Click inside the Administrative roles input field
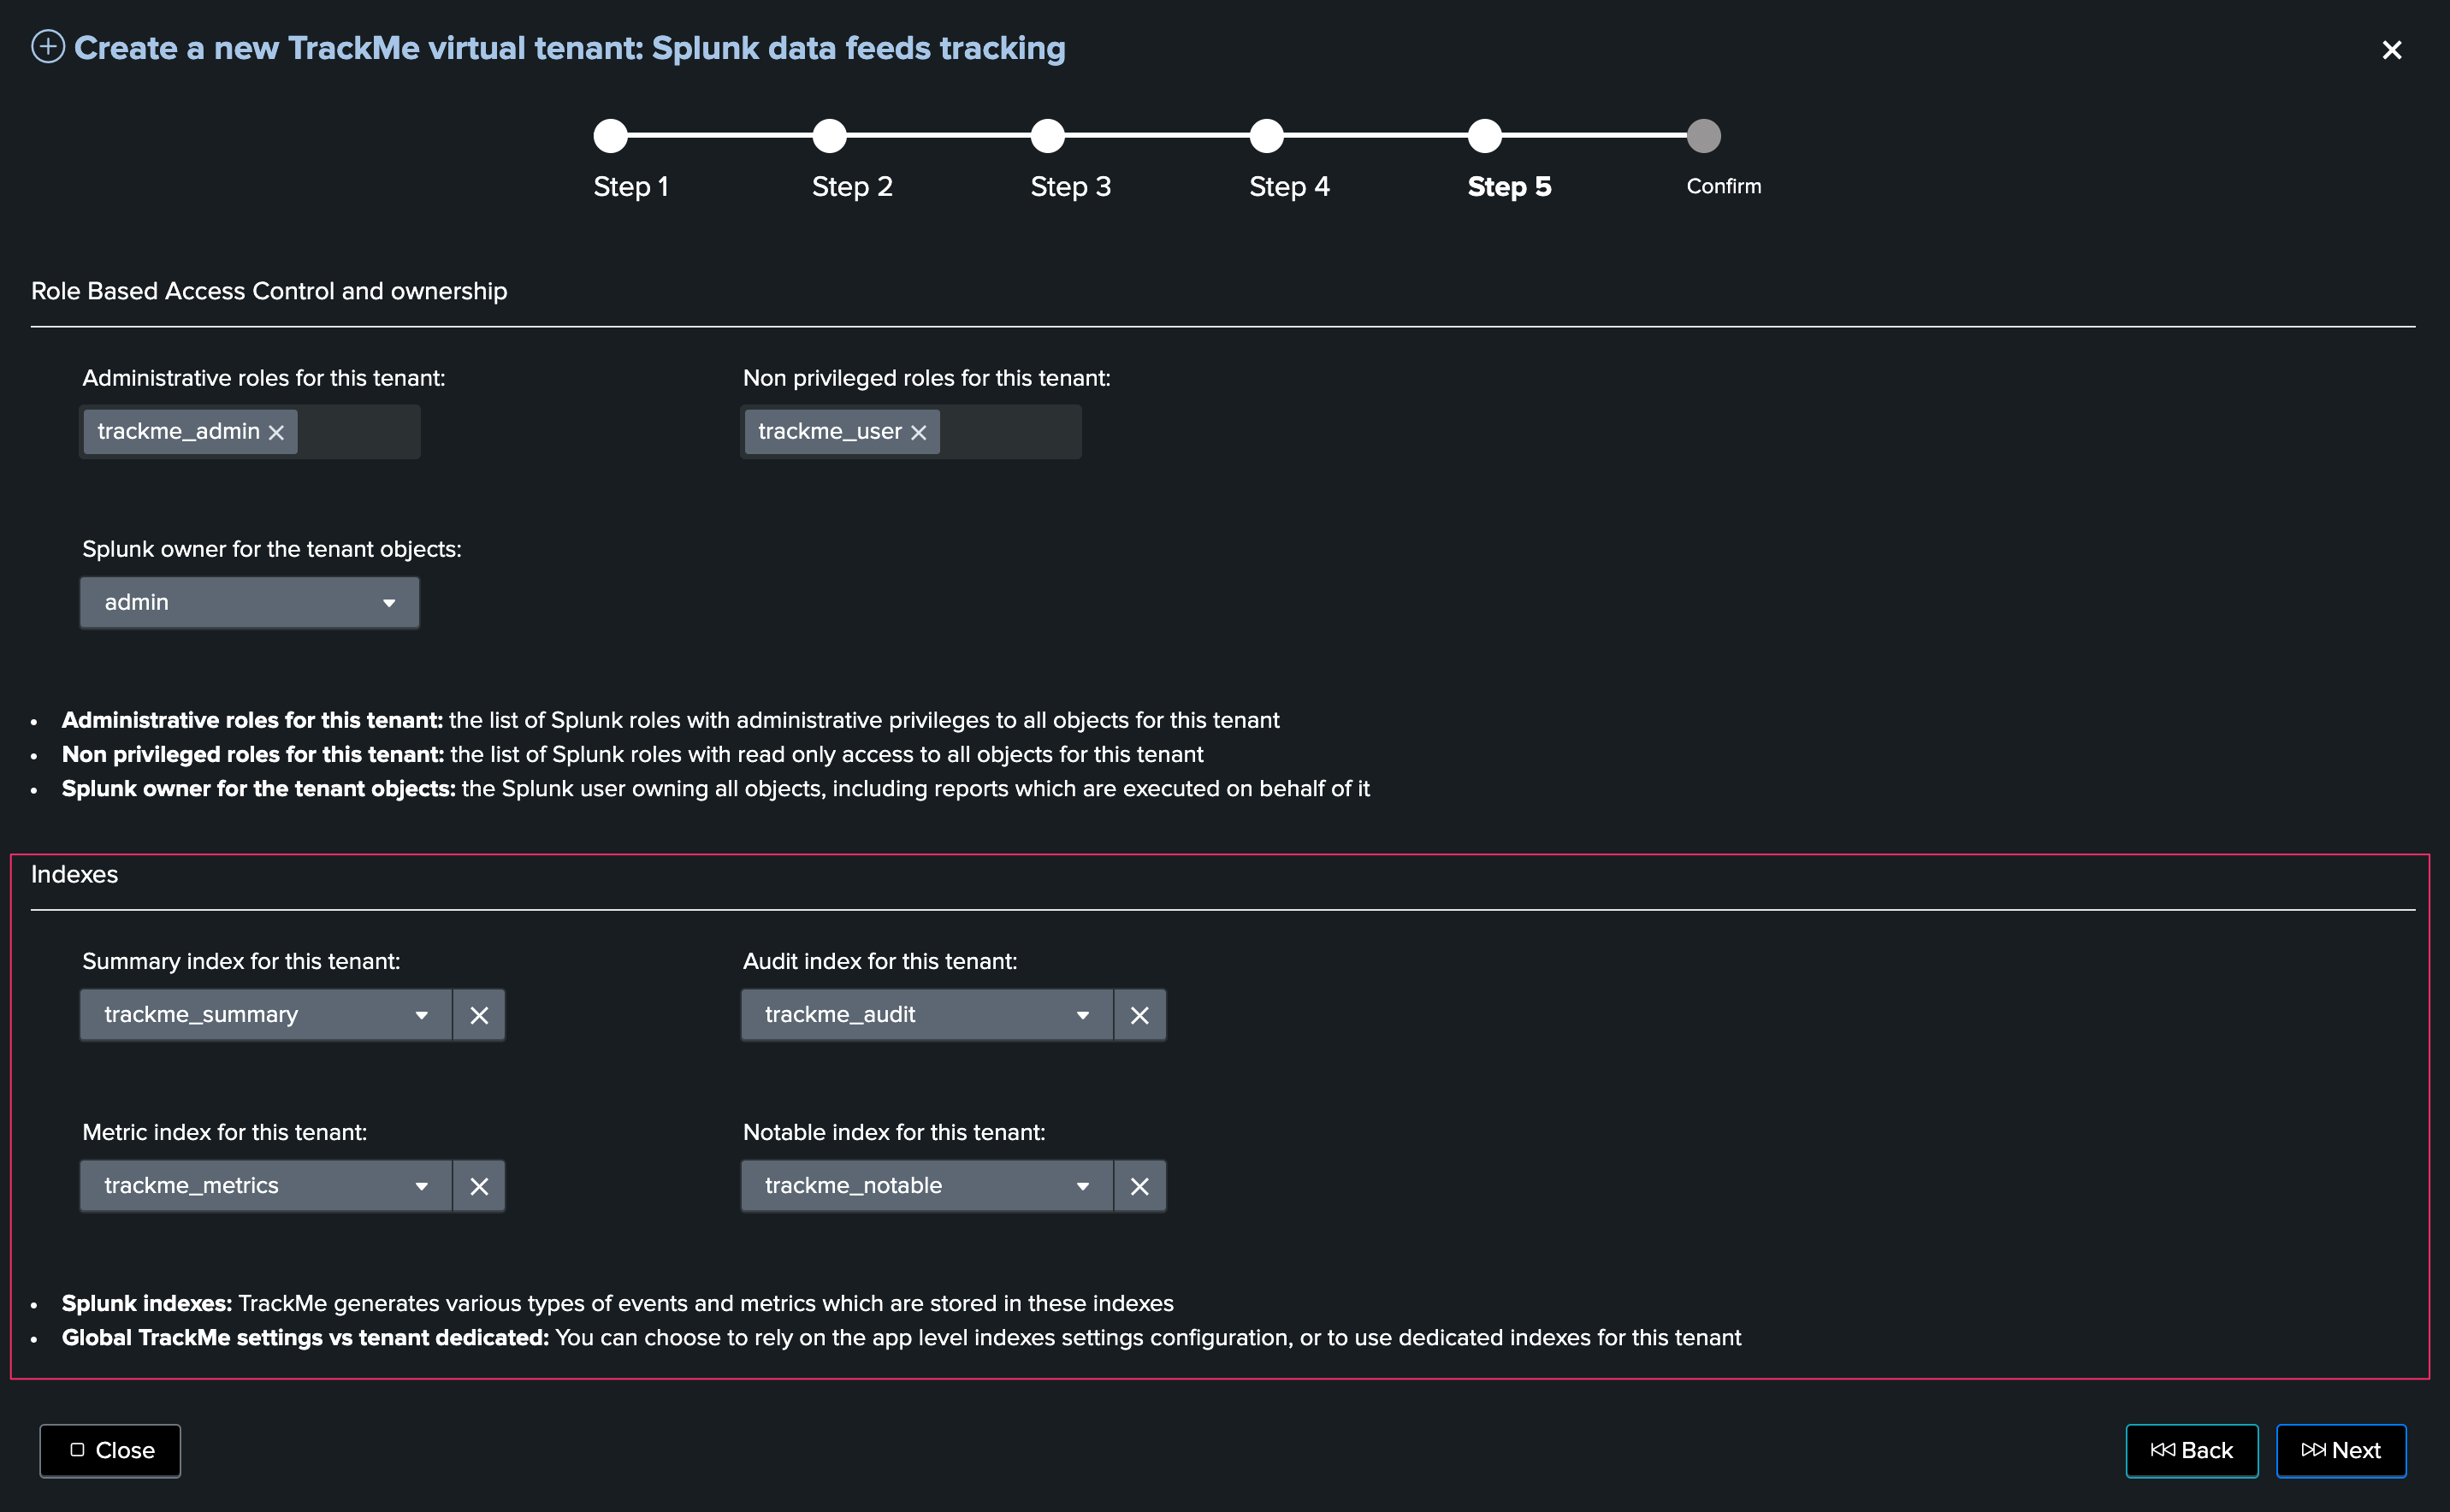 pyautogui.click(x=358, y=432)
